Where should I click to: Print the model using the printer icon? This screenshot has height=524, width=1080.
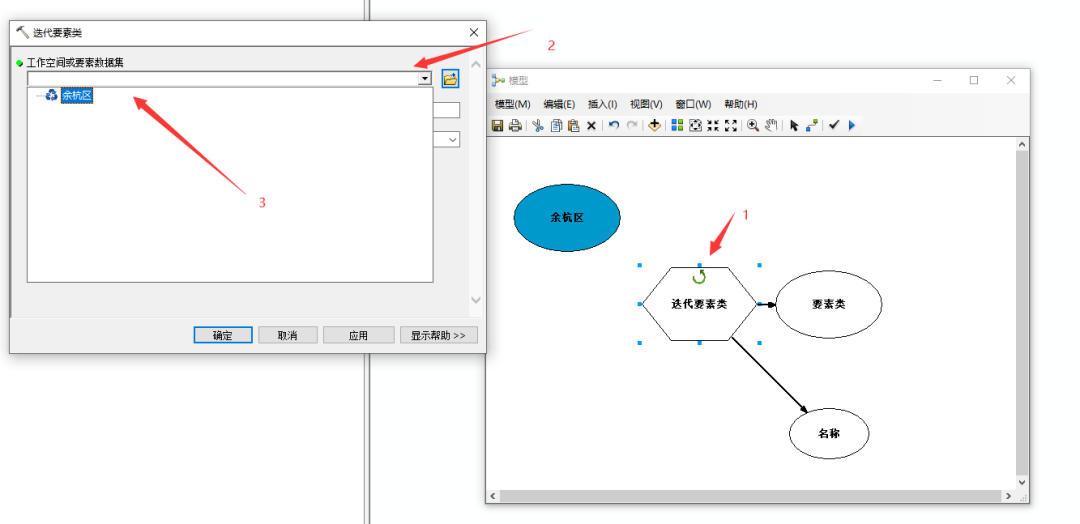click(515, 125)
